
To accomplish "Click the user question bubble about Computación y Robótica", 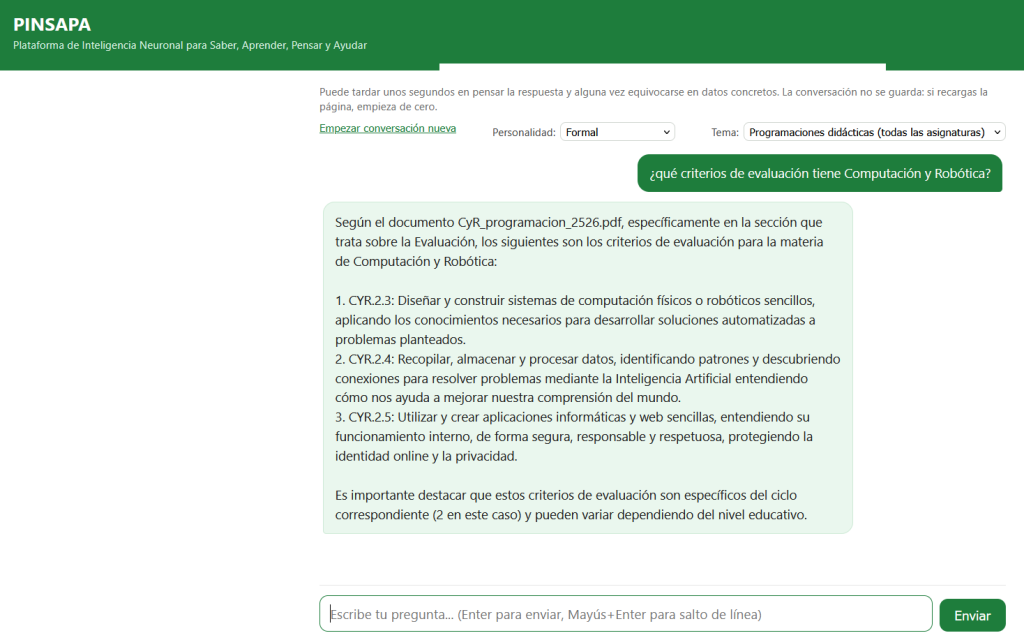I will (820, 173).
